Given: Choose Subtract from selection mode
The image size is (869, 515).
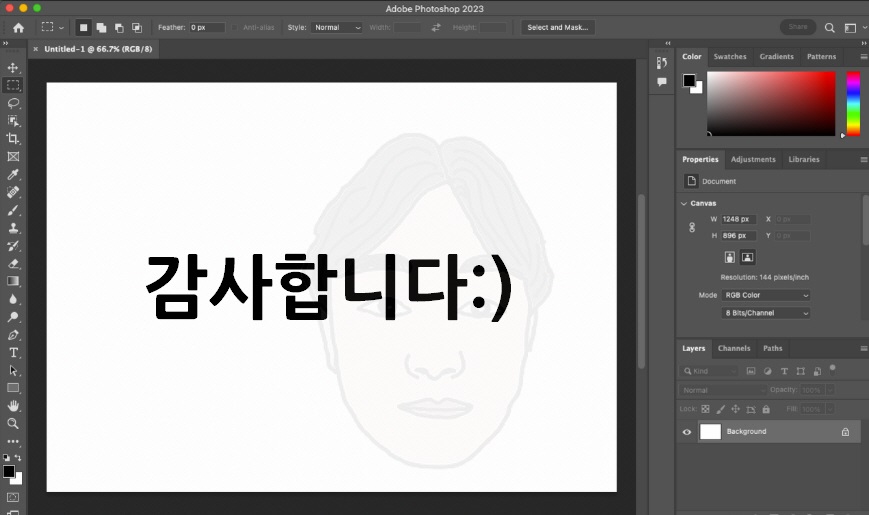Looking at the screenshot, I should (x=119, y=27).
